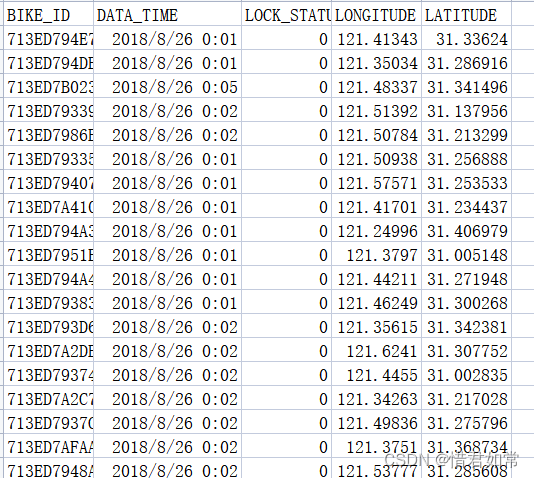This screenshot has width=534, height=478.
Task: Click latitude cell 31.217028
Action: coord(467,398)
